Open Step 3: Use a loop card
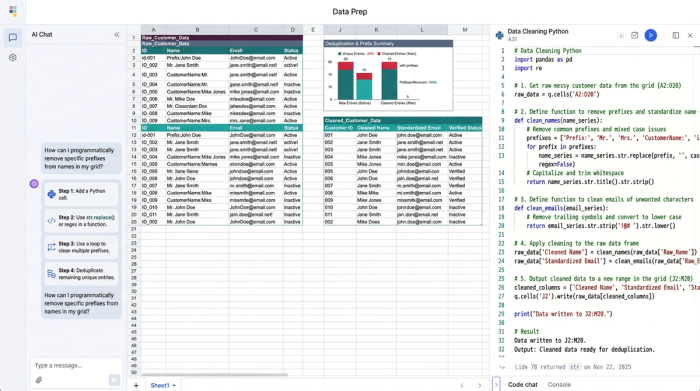This screenshot has width=700, height=391. [81, 247]
